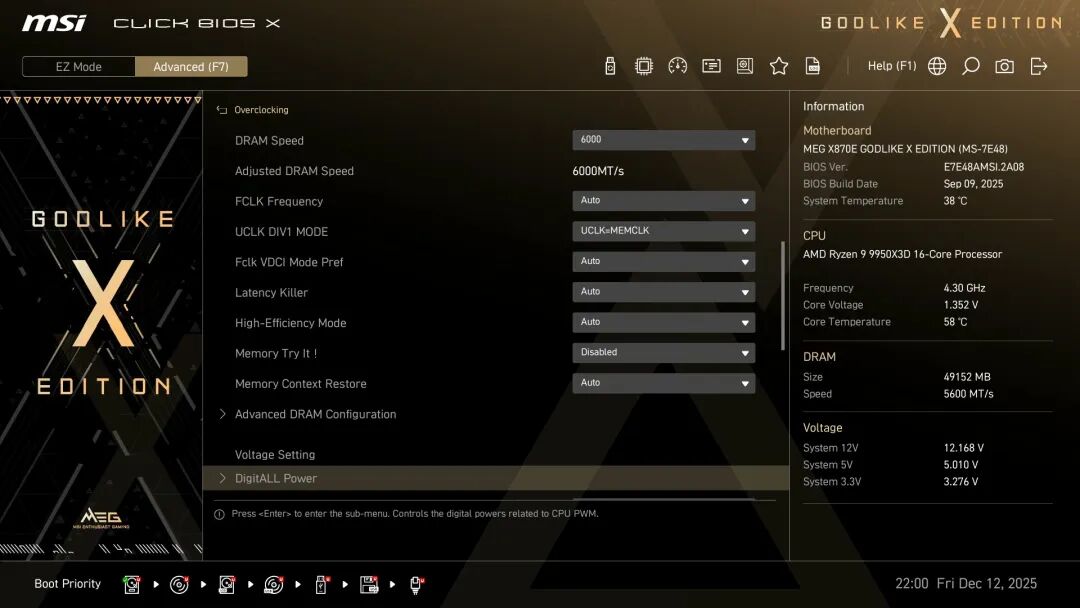
Task: Click the card-shaped profile icon in toolbar
Action: pos(712,66)
